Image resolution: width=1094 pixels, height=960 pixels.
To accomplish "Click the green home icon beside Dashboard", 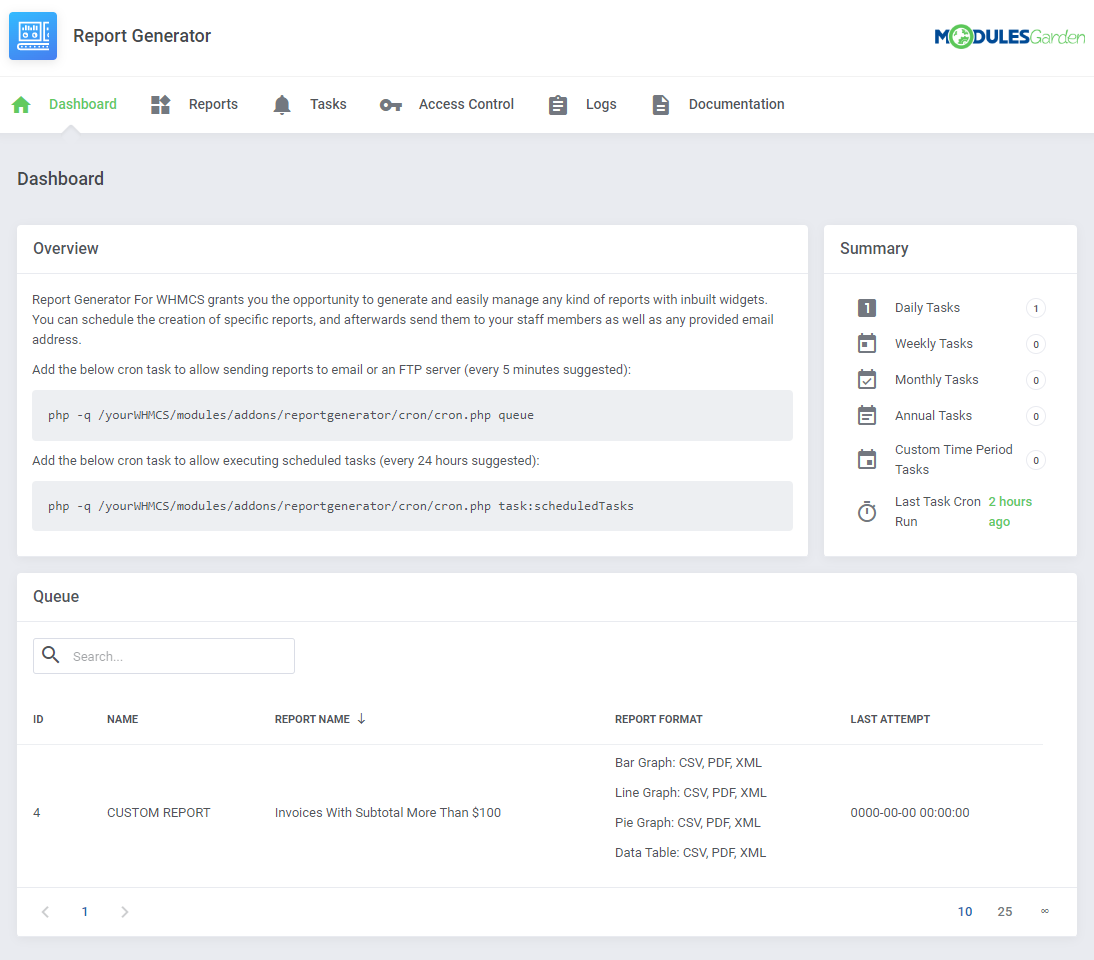I will click(21, 105).
